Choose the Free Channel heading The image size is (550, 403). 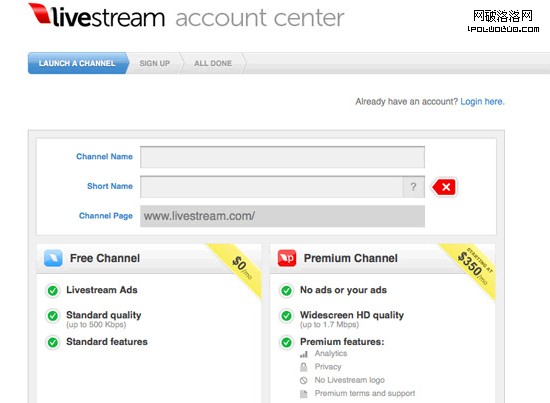[105, 258]
